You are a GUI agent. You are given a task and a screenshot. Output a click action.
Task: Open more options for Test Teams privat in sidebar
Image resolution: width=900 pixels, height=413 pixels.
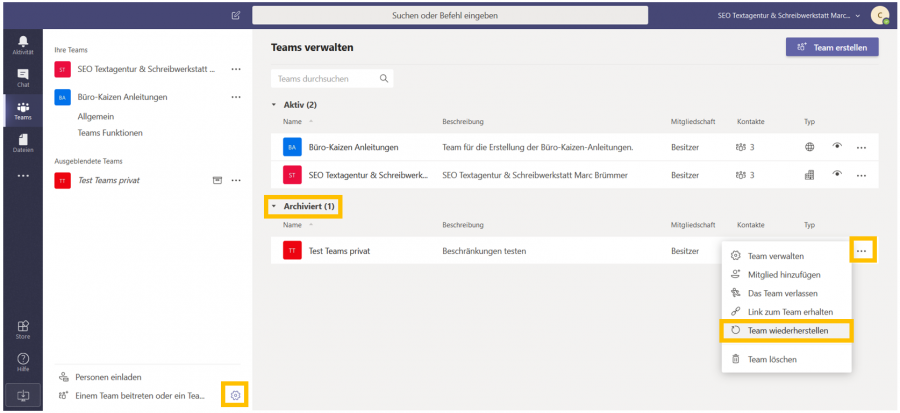coord(236,180)
